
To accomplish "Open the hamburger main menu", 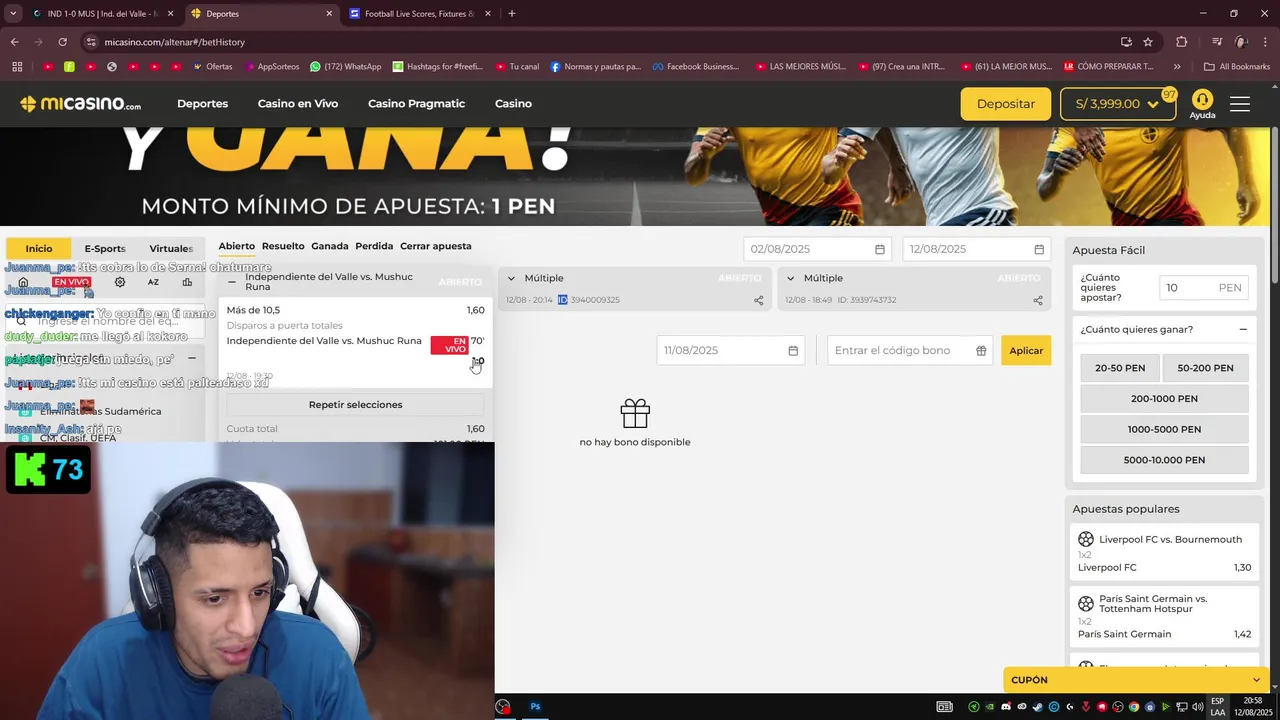I will (1240, 104).
